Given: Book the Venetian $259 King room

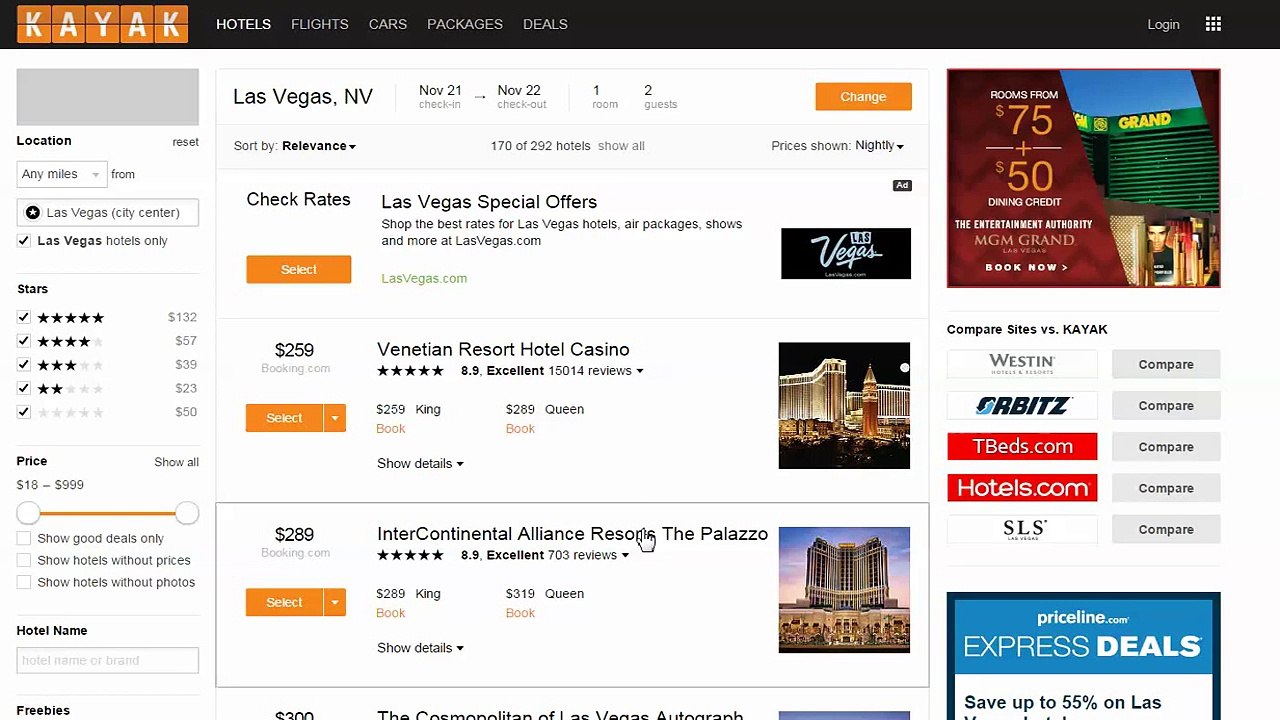Looking at the screenshot, I should (390, 428).
